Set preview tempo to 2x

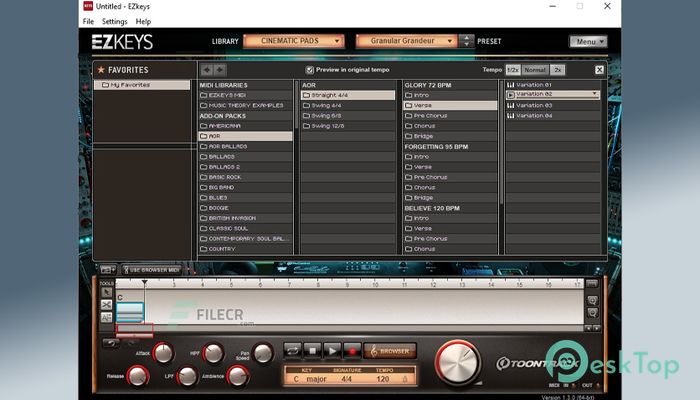(558, 70)
